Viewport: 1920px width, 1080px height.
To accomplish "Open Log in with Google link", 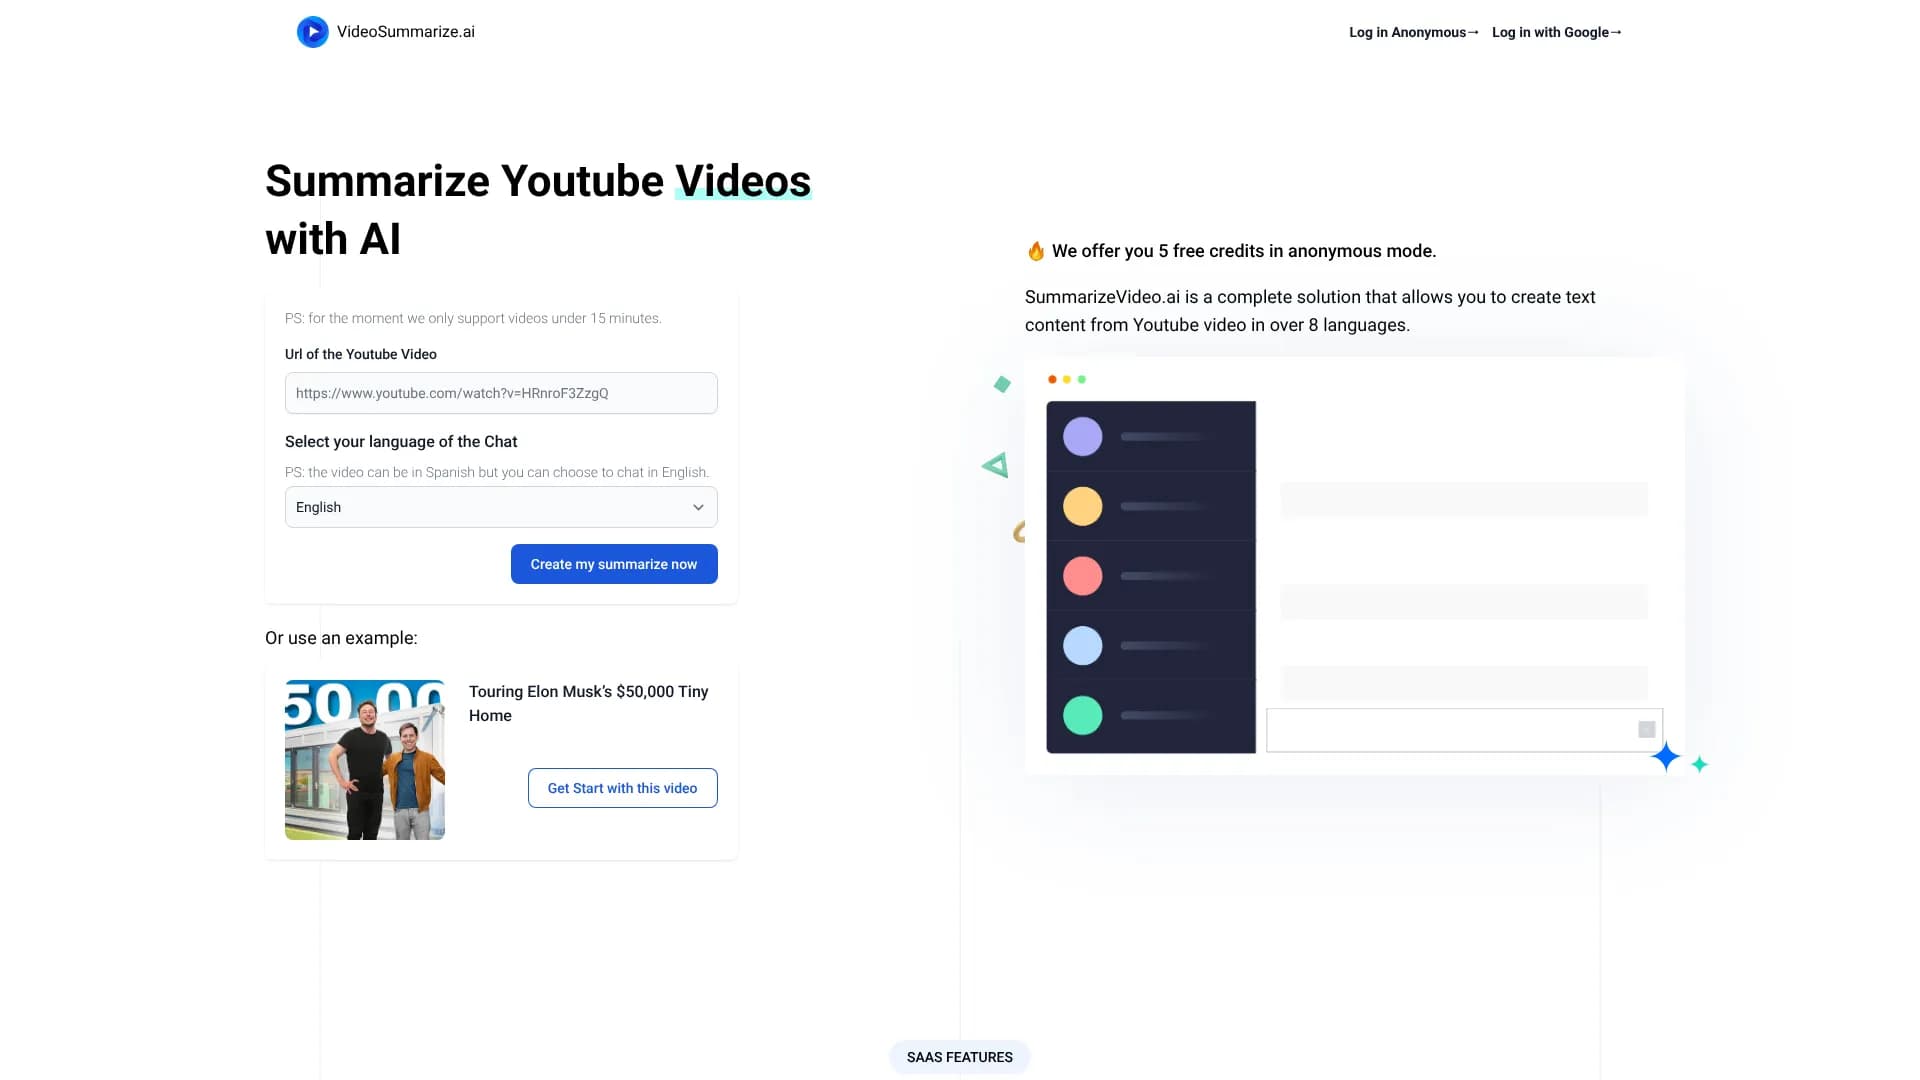I will [1556, 32].
